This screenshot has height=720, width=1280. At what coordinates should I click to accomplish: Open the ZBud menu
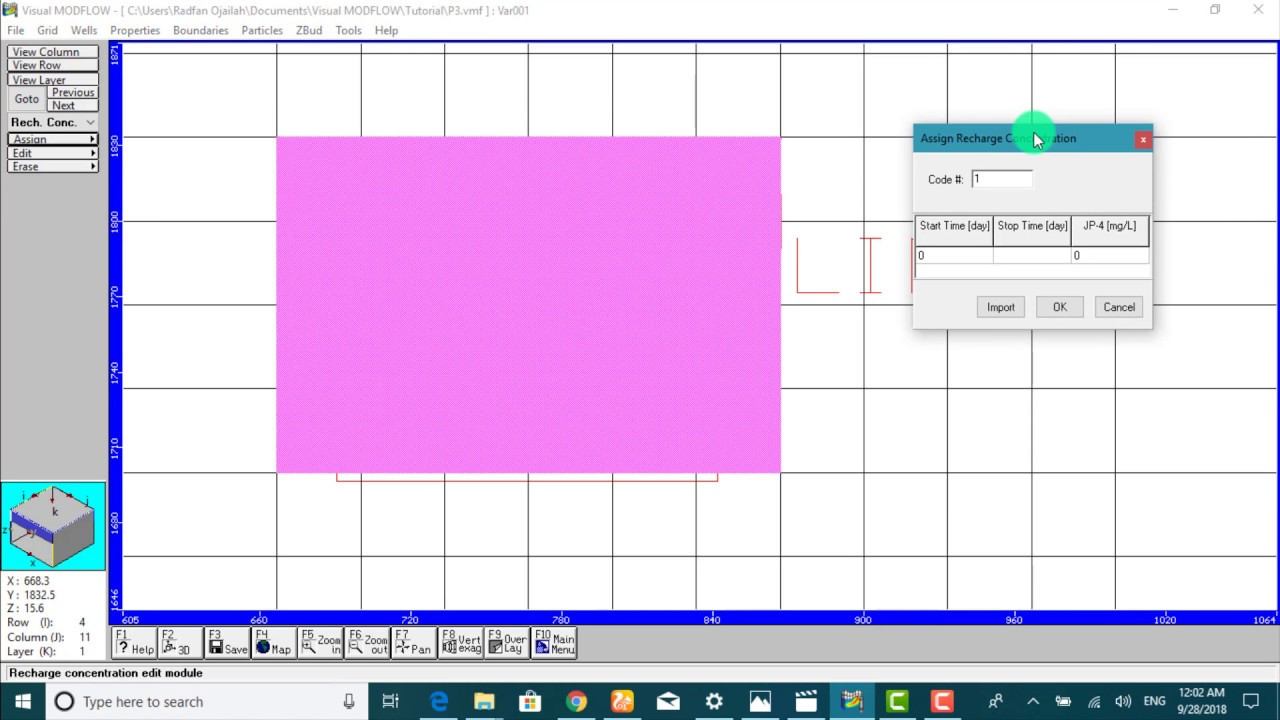309,30
